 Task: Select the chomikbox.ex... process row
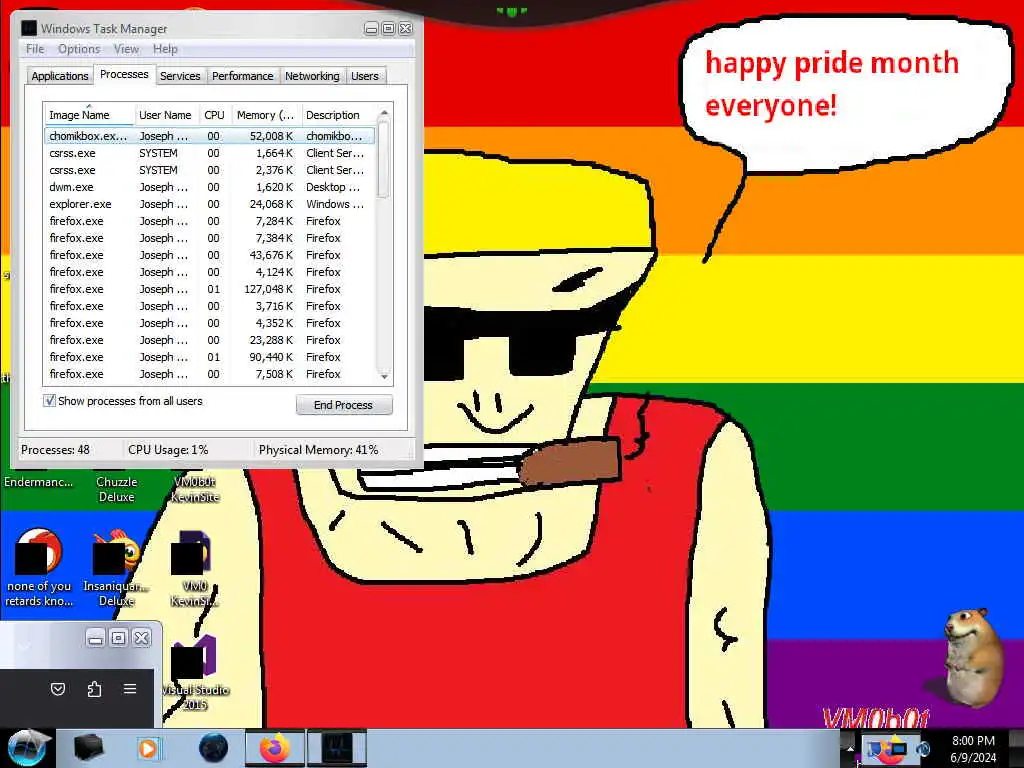pos(210,136)
